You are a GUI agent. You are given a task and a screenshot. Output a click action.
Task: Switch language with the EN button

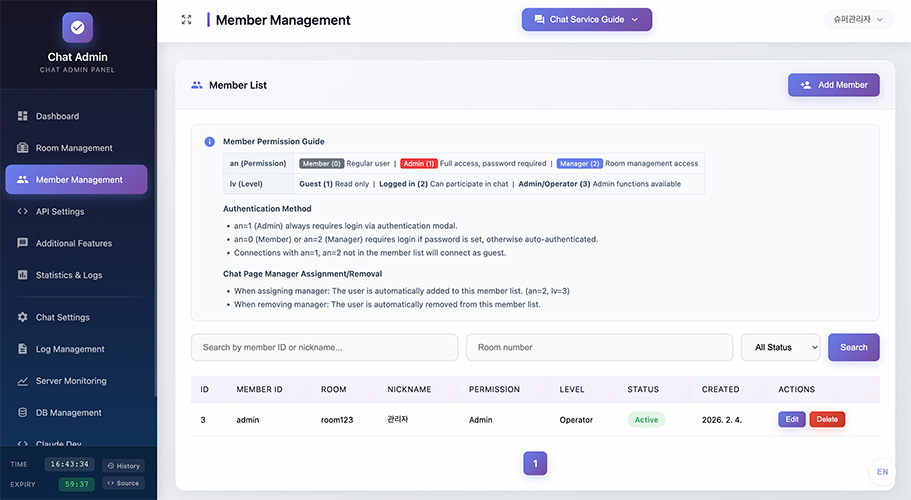pos(883,472)
